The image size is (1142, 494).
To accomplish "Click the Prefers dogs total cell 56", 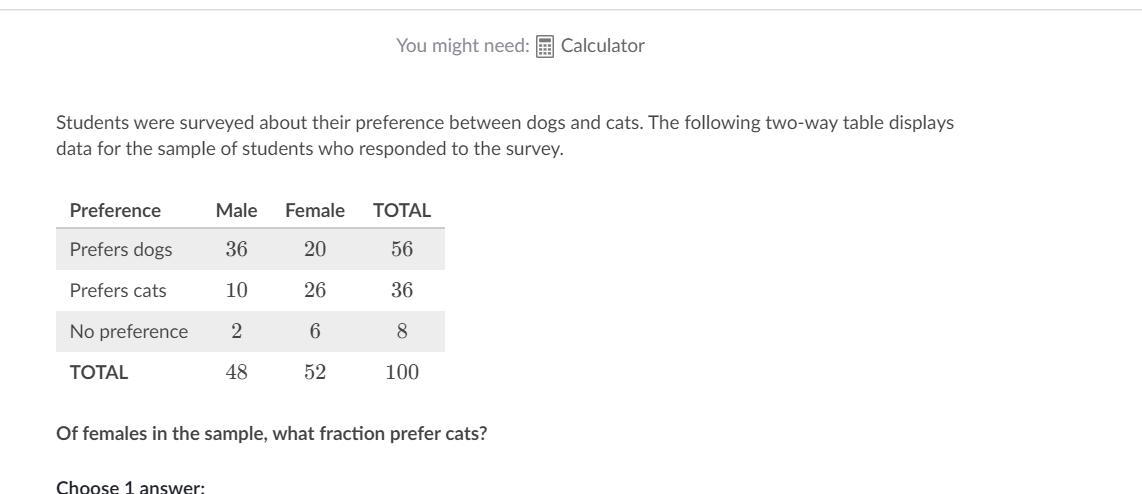I will 402,250.
